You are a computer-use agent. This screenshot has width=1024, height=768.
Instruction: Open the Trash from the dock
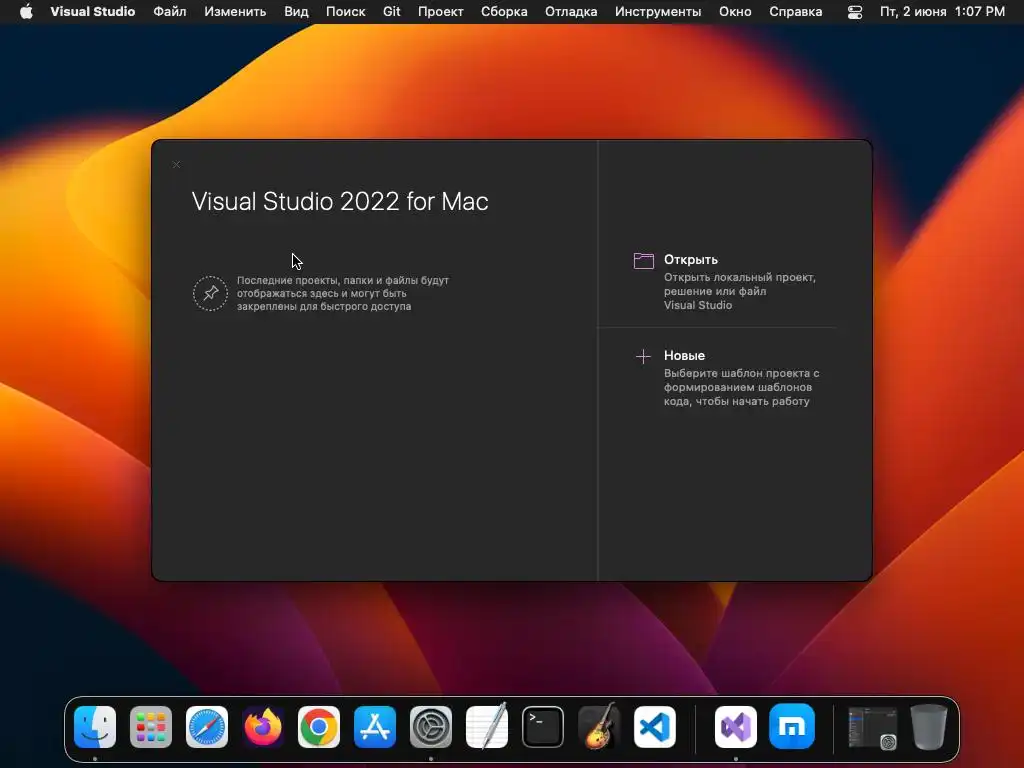click(x=929, y=727)
